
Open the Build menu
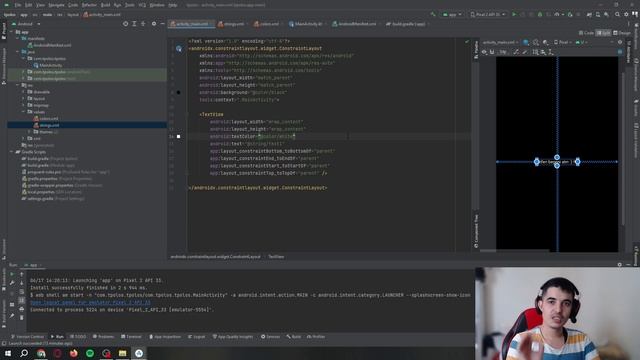tap(105, 5)
